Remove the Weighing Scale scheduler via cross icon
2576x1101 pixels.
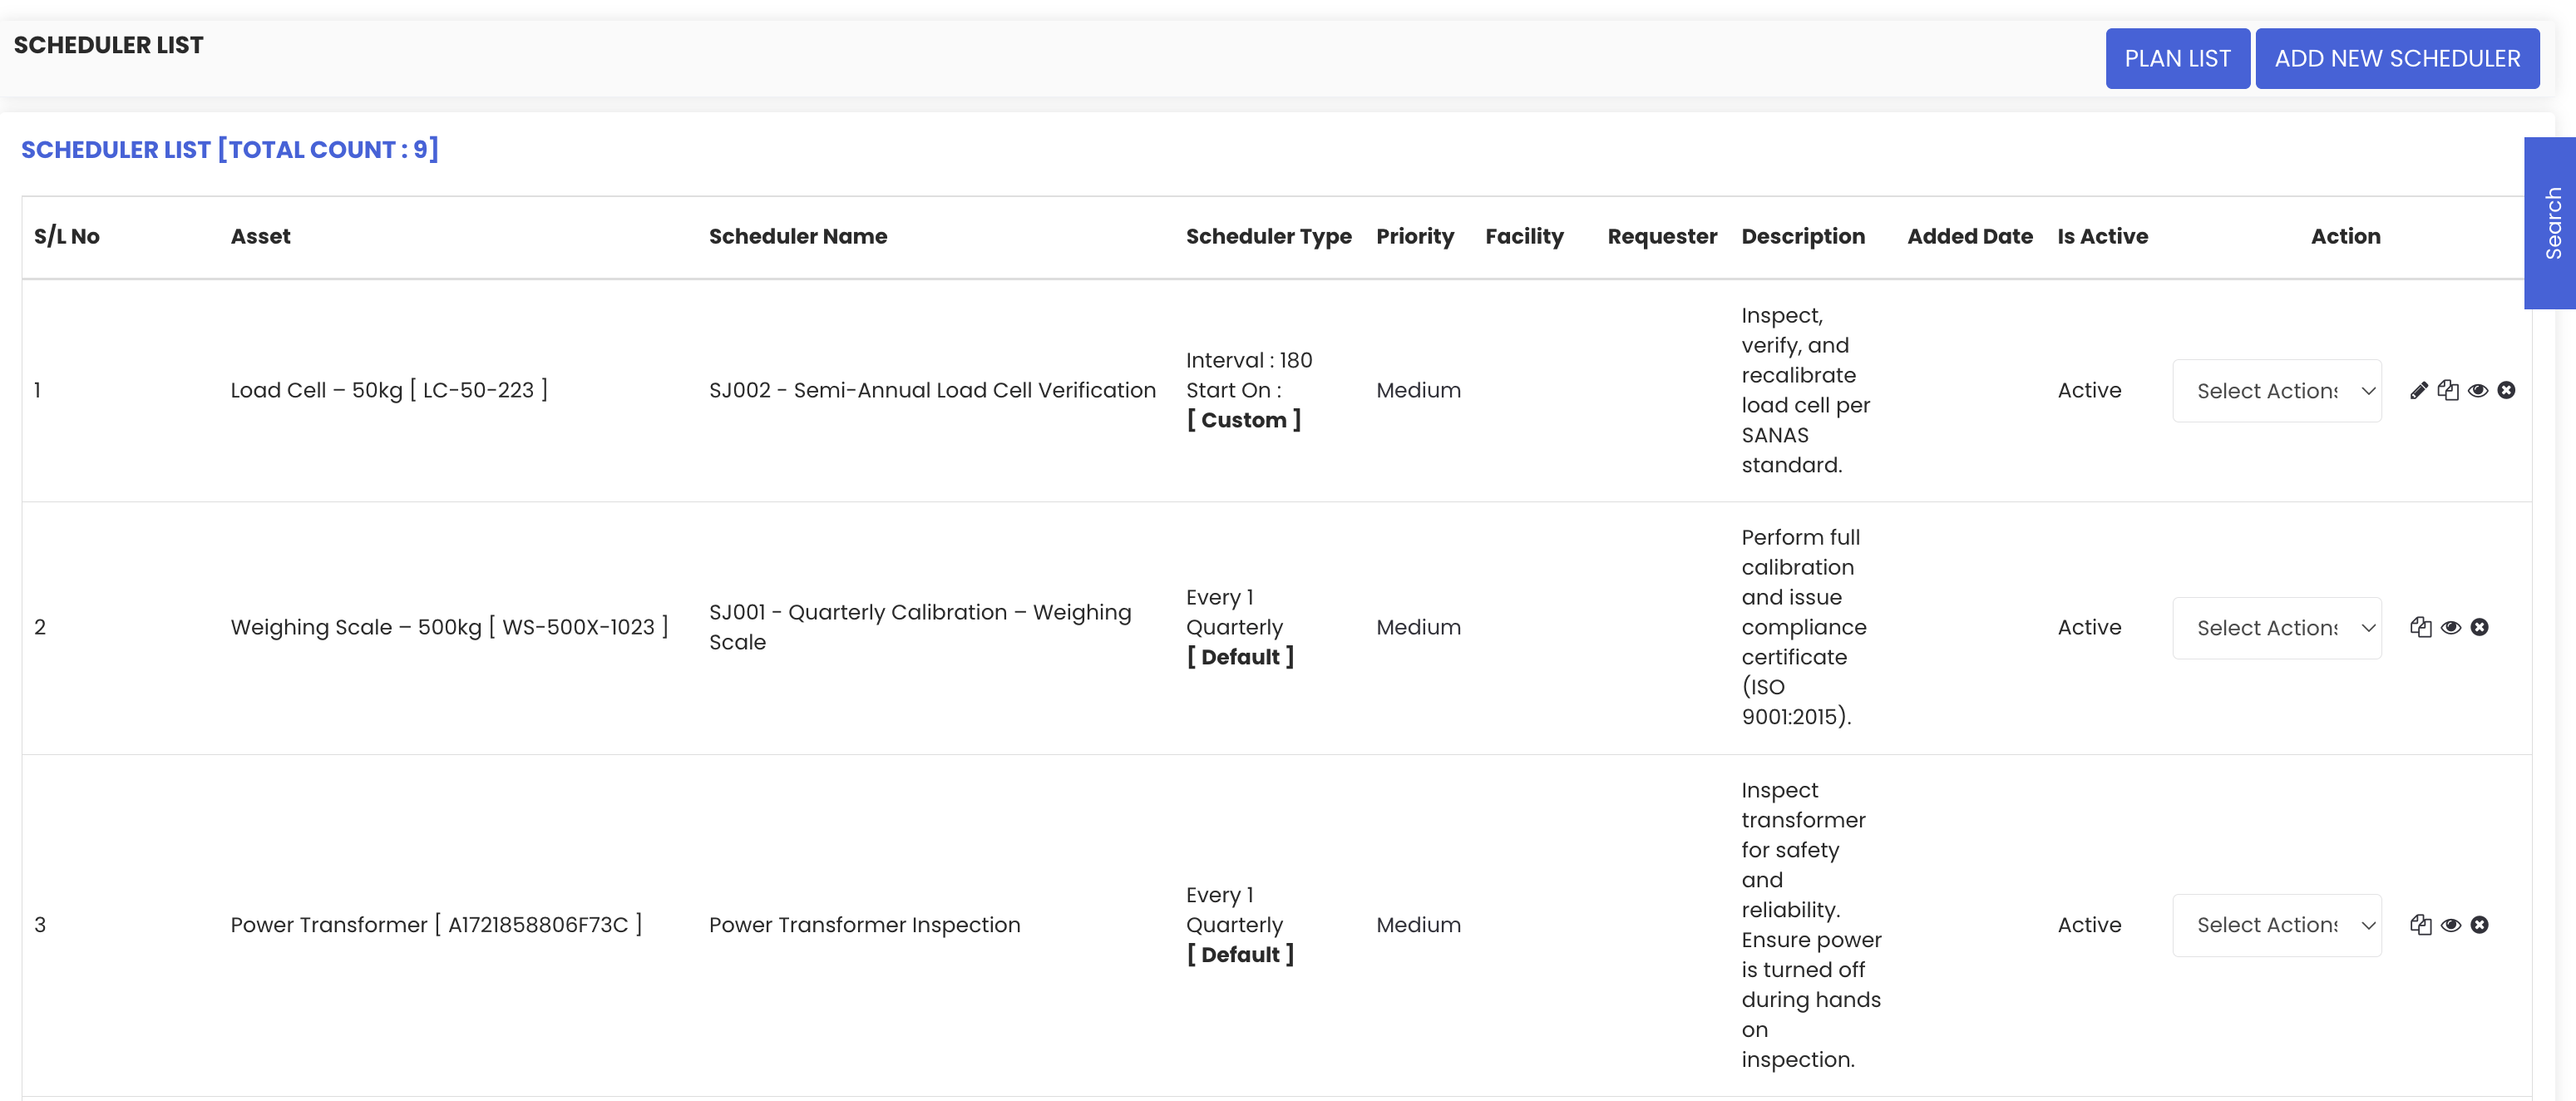(x=2480, y=627)
